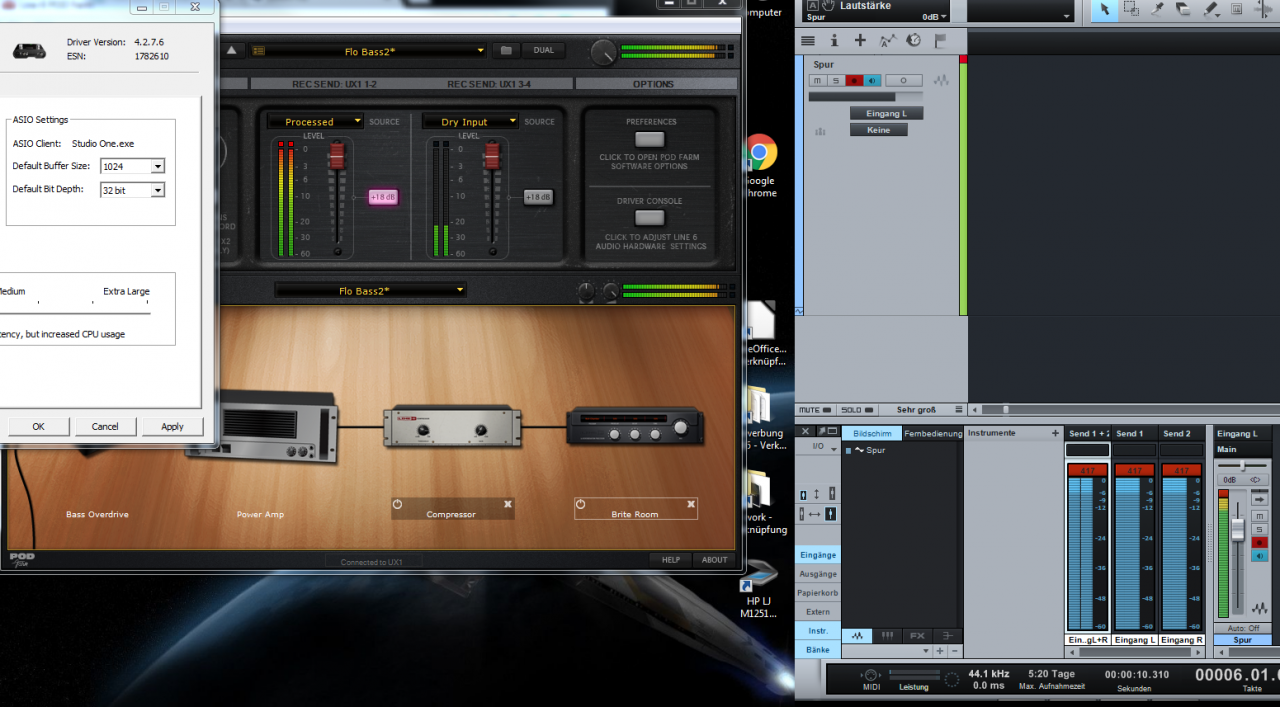Image resolution: width=1280 pixels, height=707 pixels.
Task: Toggle record arm on Spur track
Action: point(854,80)
